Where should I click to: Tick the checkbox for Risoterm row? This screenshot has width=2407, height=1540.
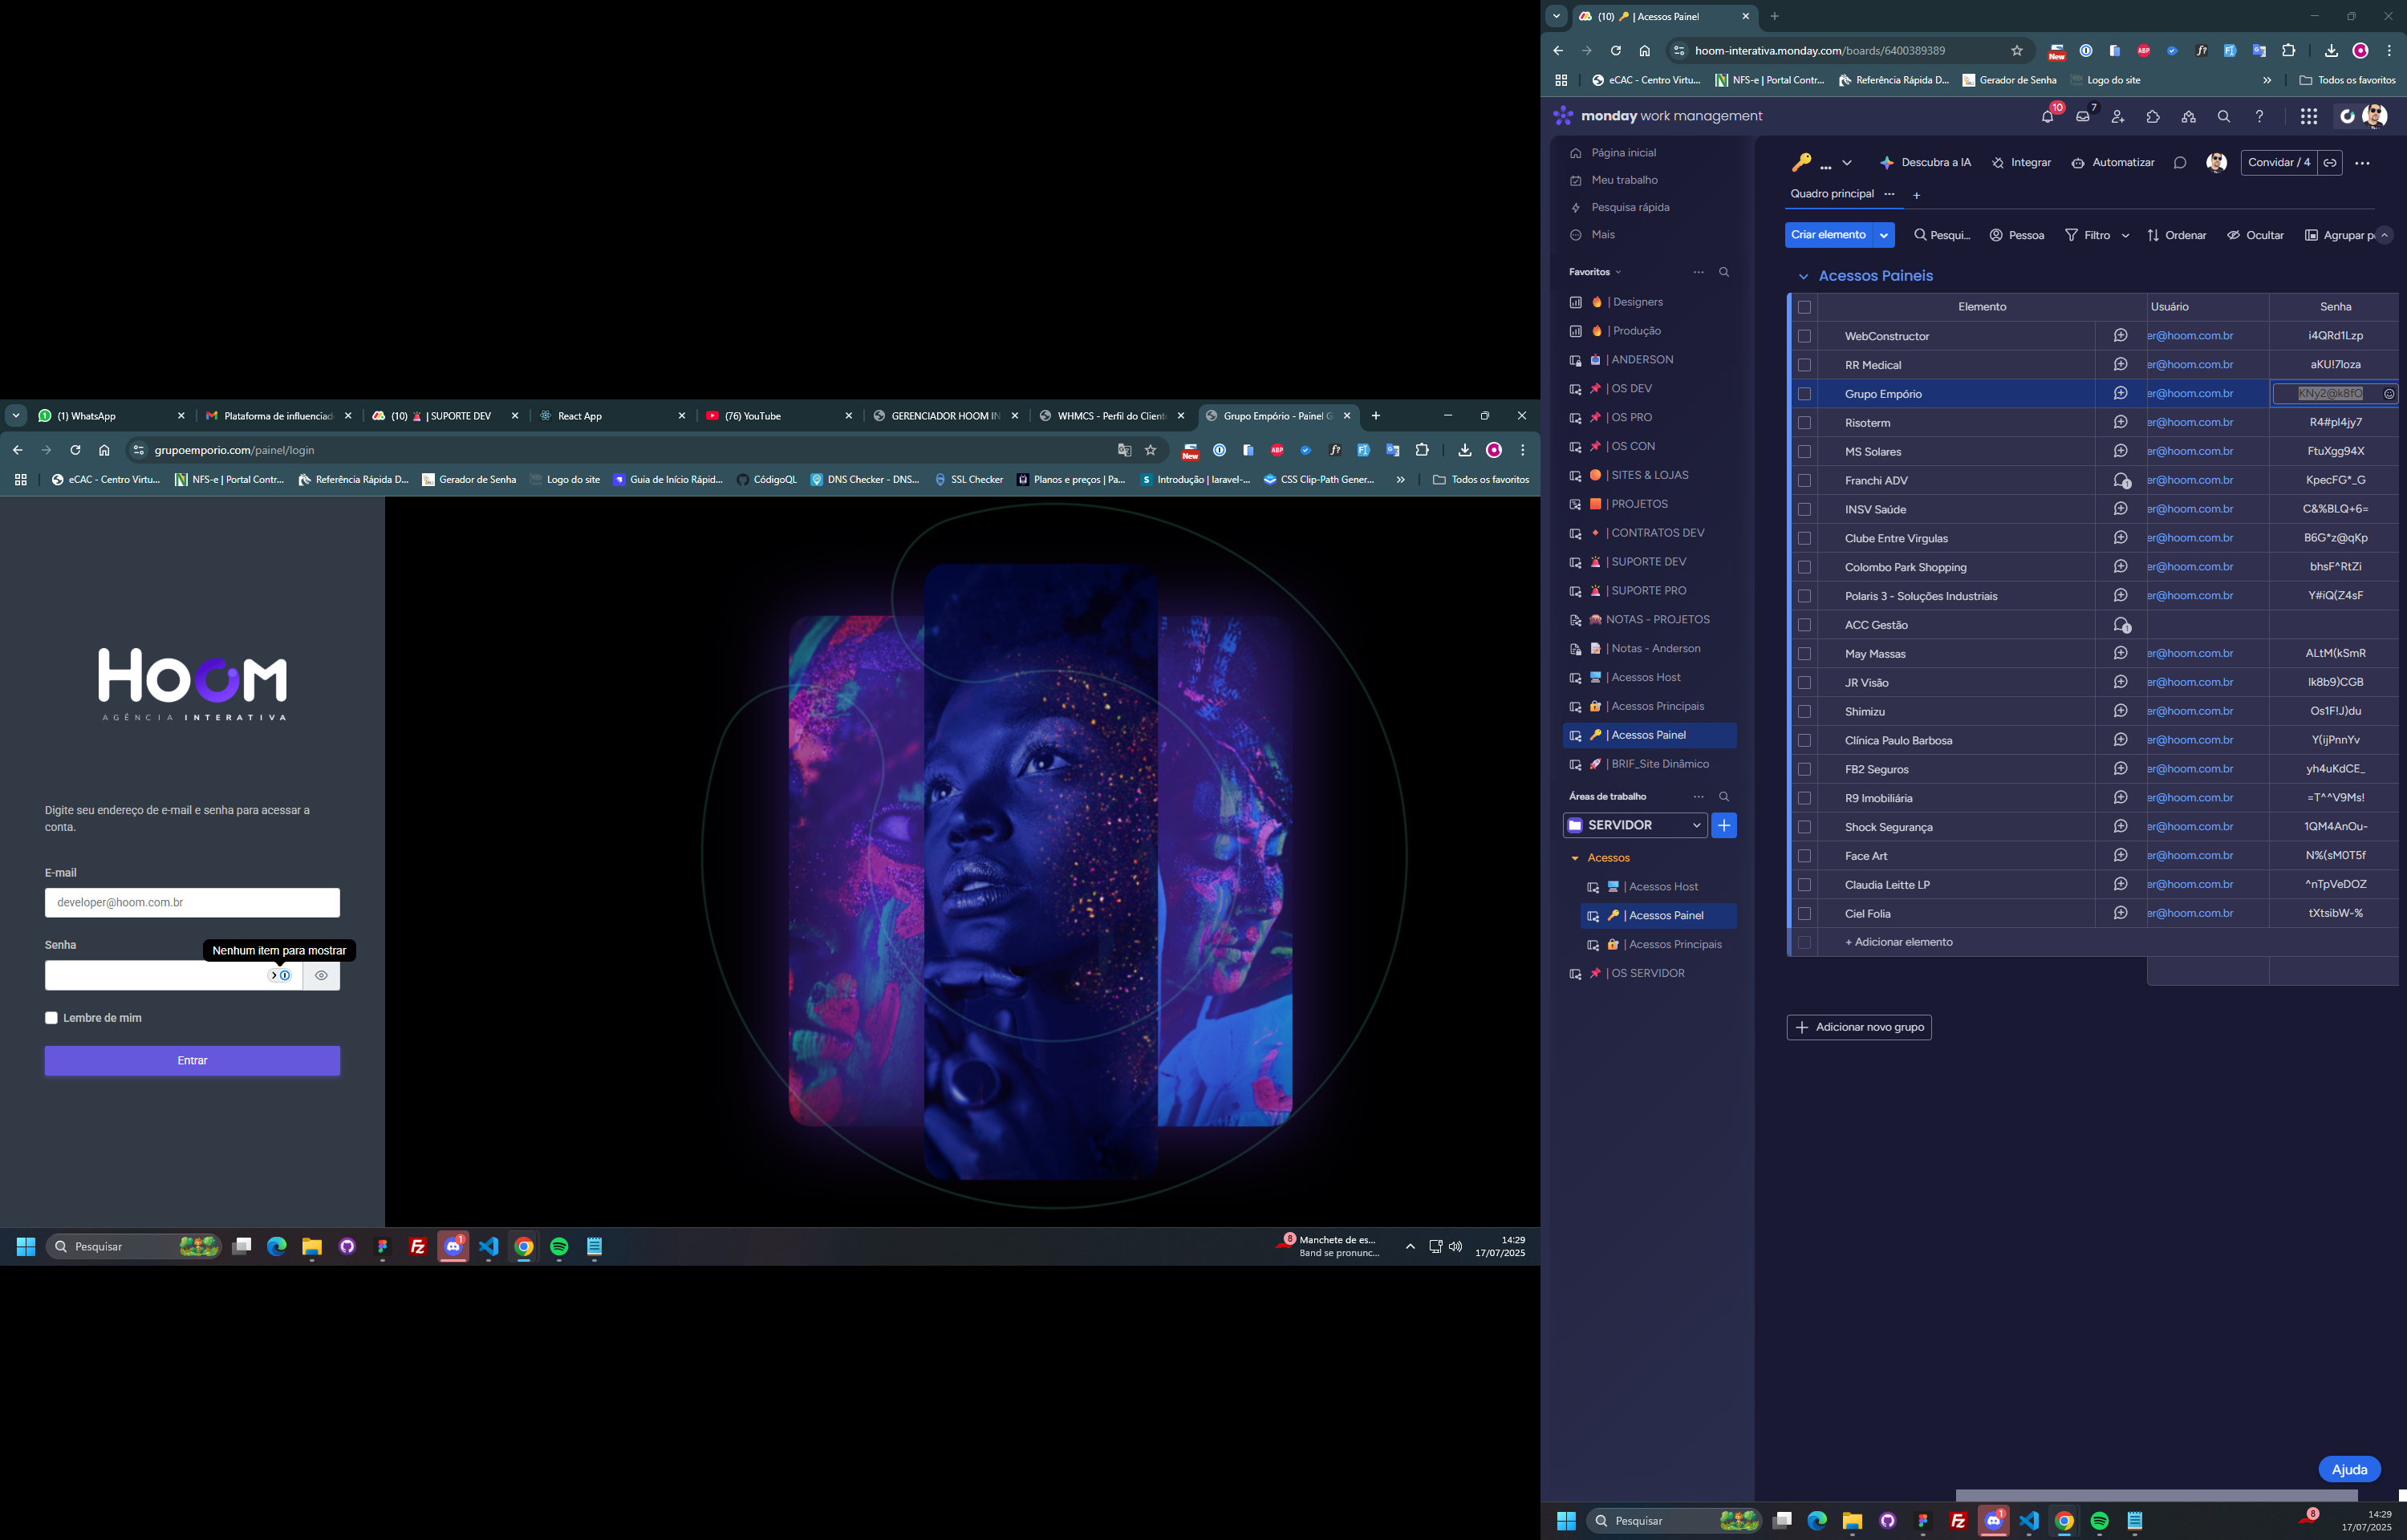[x=1804, y=423]
